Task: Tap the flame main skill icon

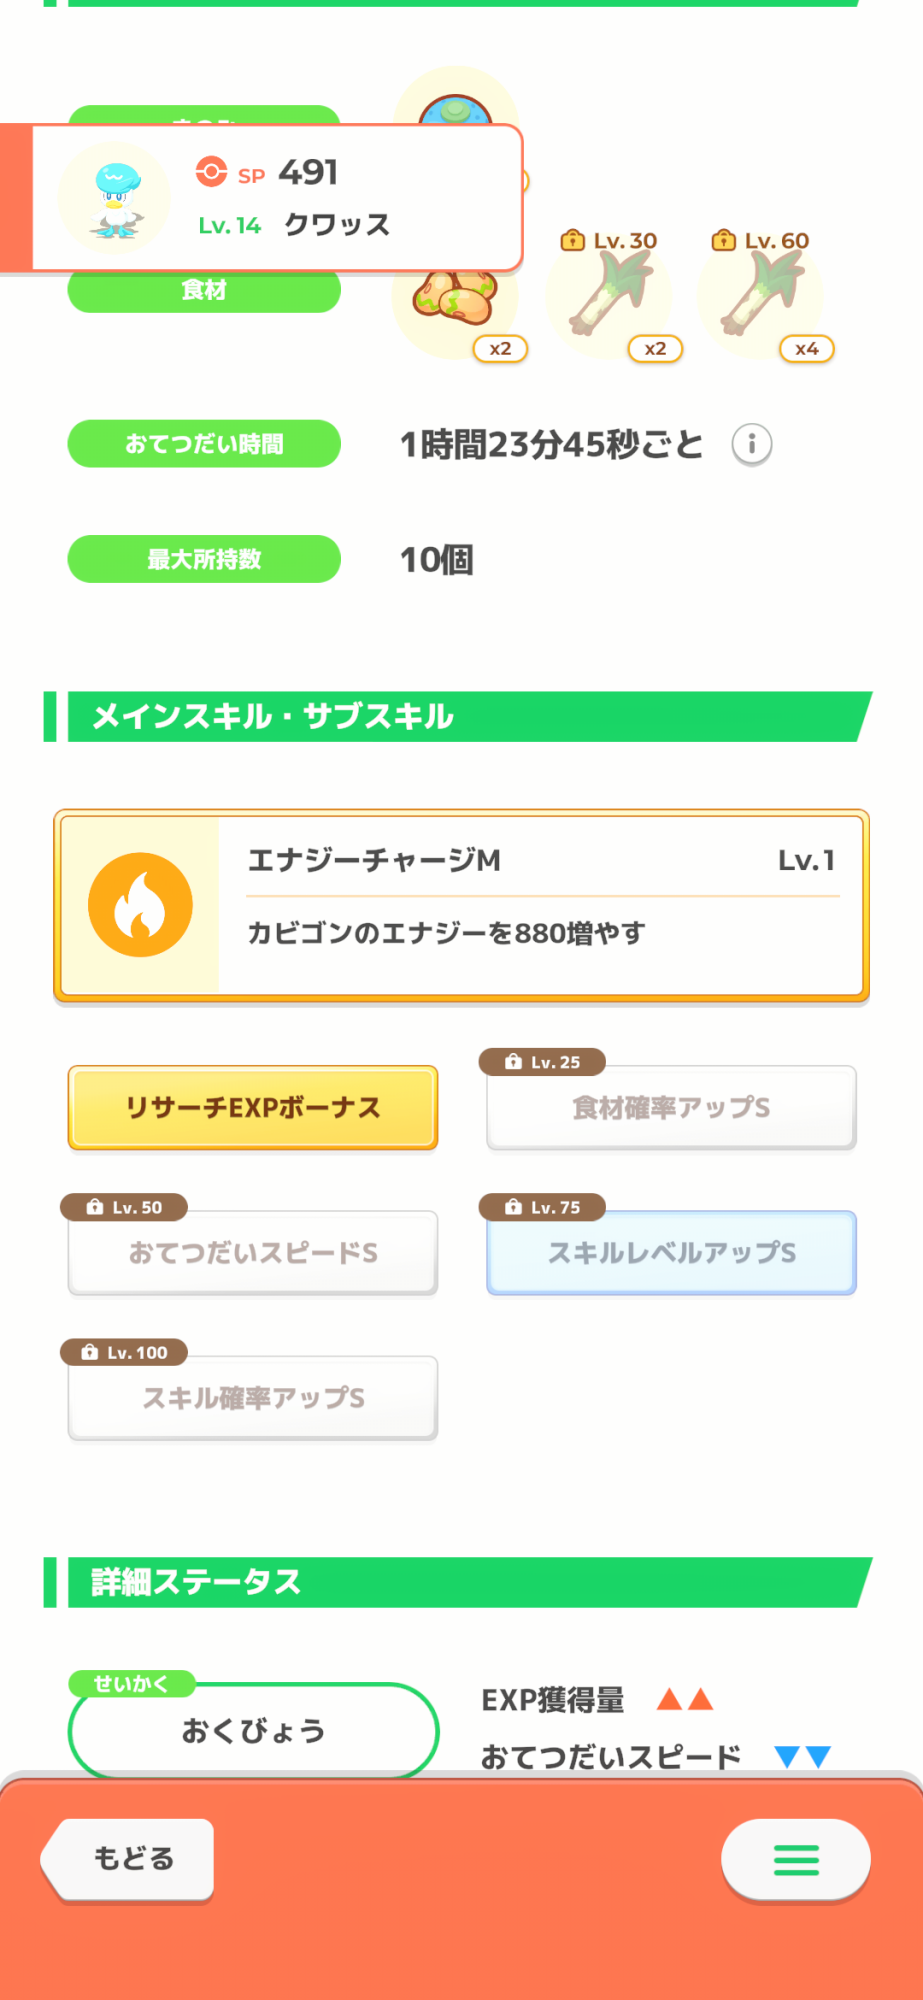Action: coord(140,905)
